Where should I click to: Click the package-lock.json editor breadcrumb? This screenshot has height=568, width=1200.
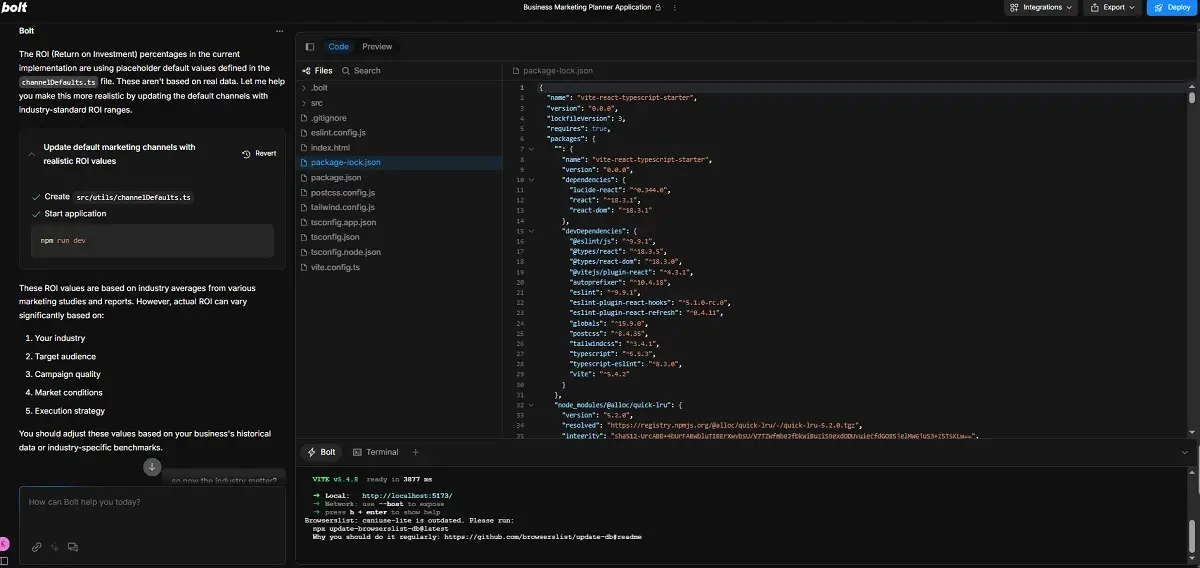coord(551,71)
